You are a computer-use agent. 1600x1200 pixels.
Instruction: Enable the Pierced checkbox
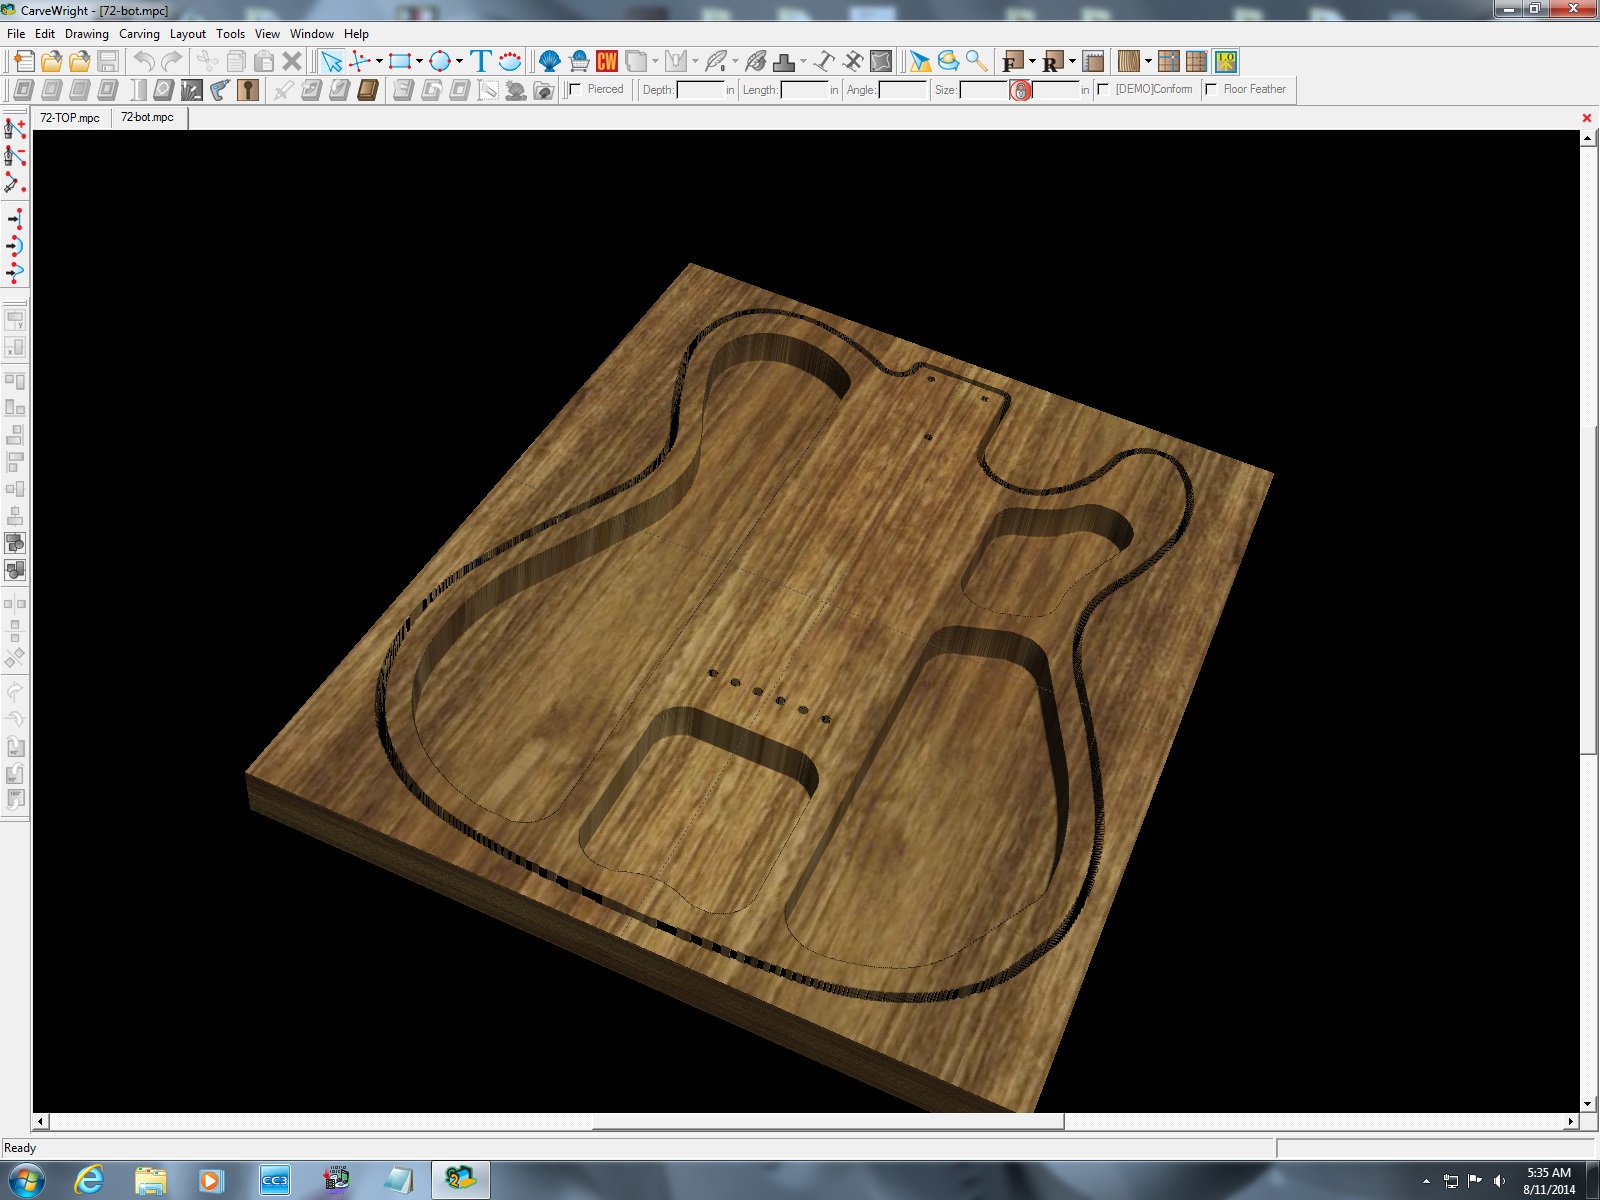tap(575, 90)
